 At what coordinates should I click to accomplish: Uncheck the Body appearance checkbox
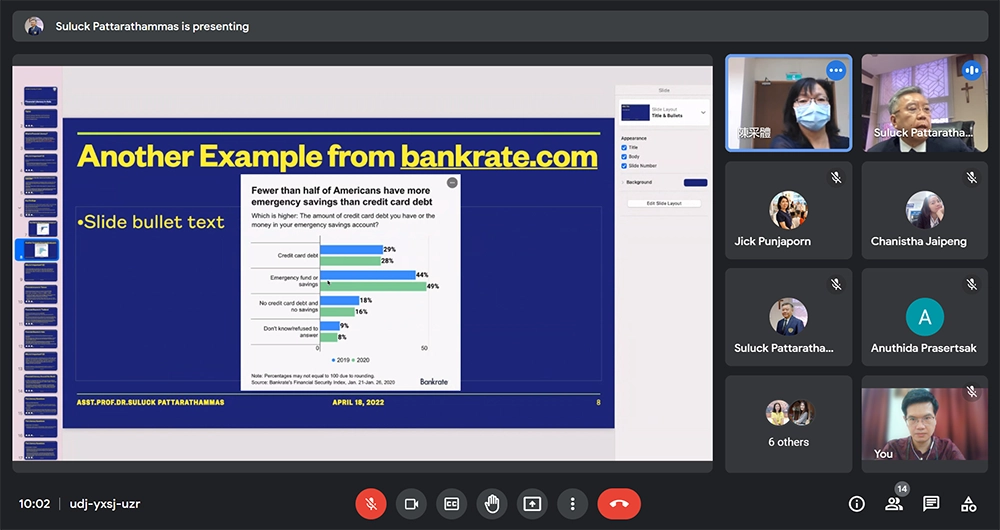[x=624, y=156]
